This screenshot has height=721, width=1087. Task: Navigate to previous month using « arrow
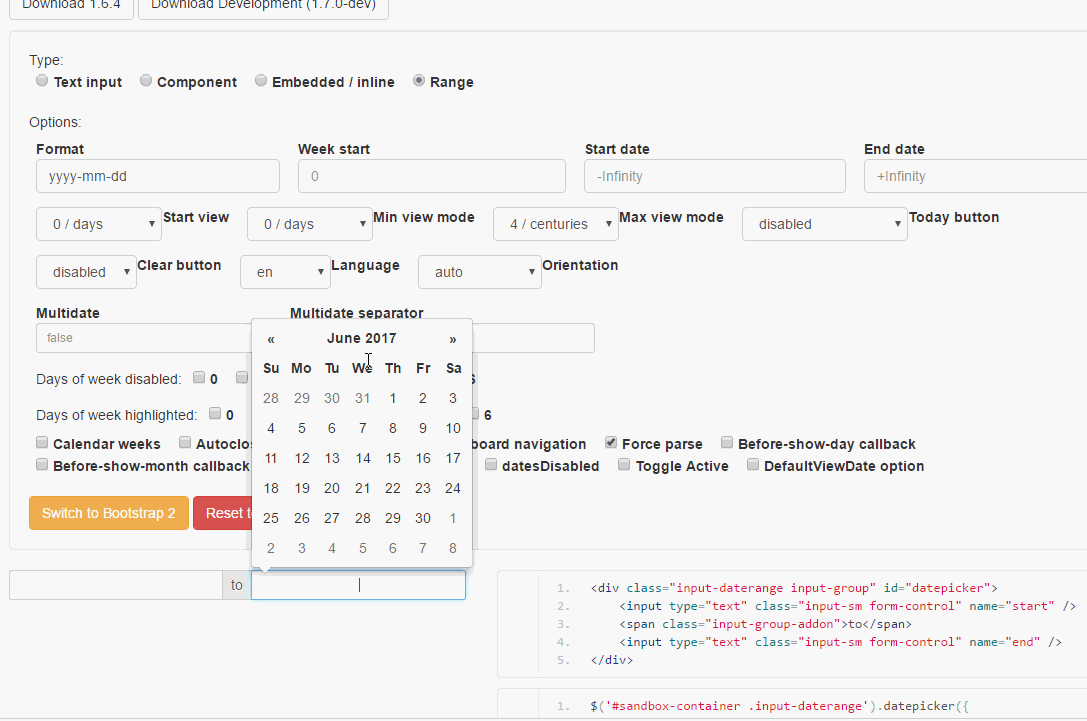(x=270, y=339)
